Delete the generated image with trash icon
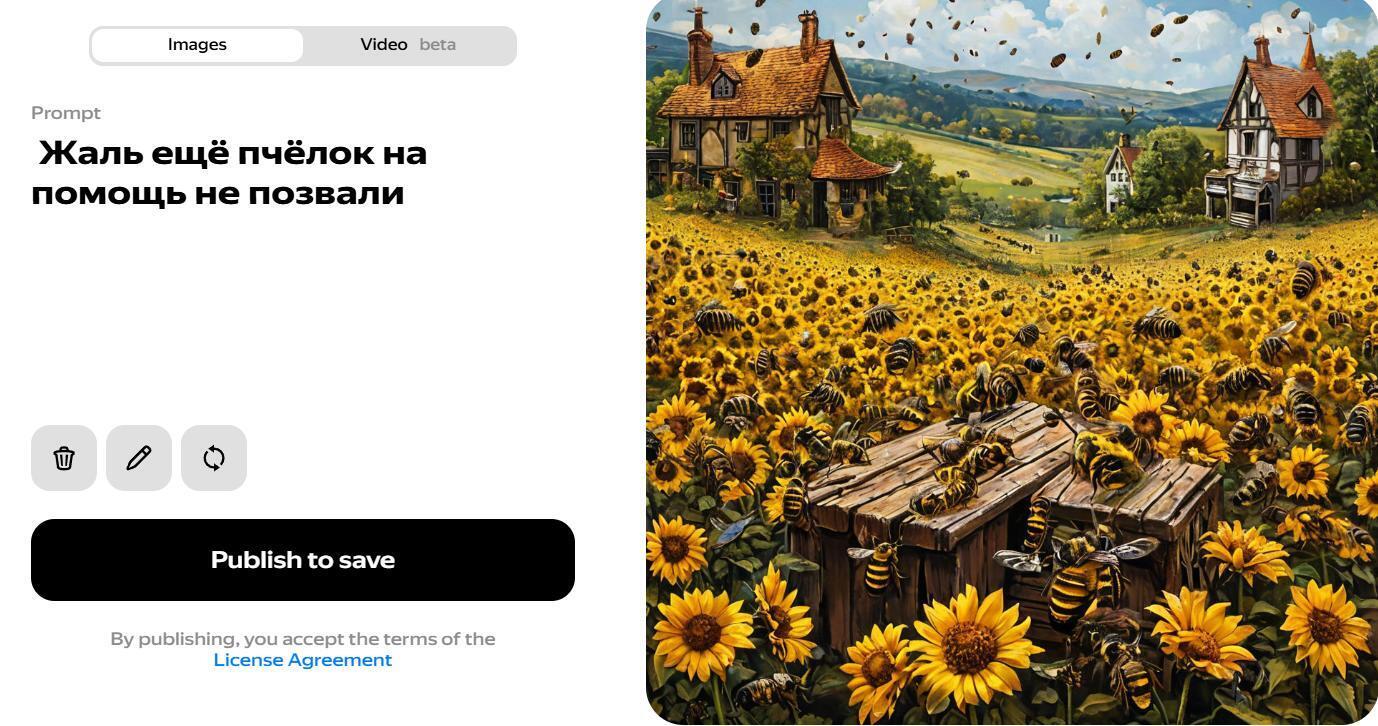 (x=64, y=458)
